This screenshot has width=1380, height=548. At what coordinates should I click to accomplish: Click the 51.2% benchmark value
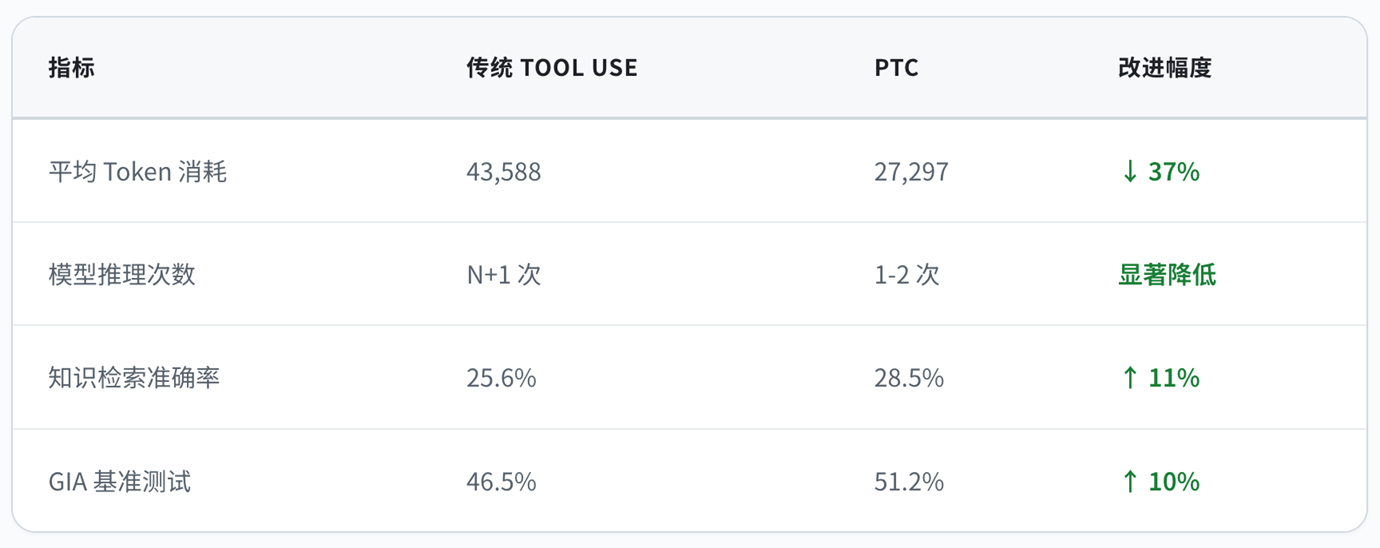(909, 482)
